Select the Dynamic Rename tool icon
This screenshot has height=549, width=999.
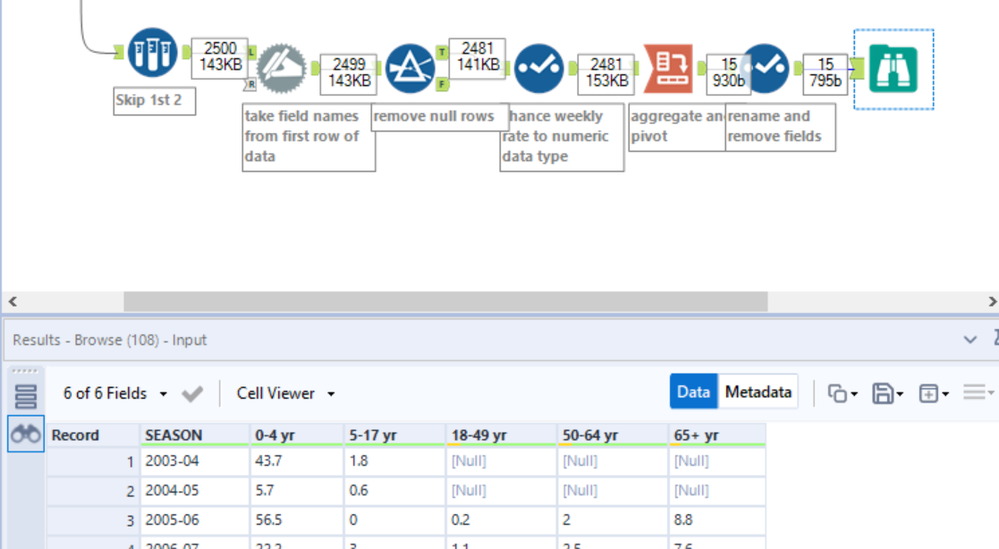[x=282, y=68]
